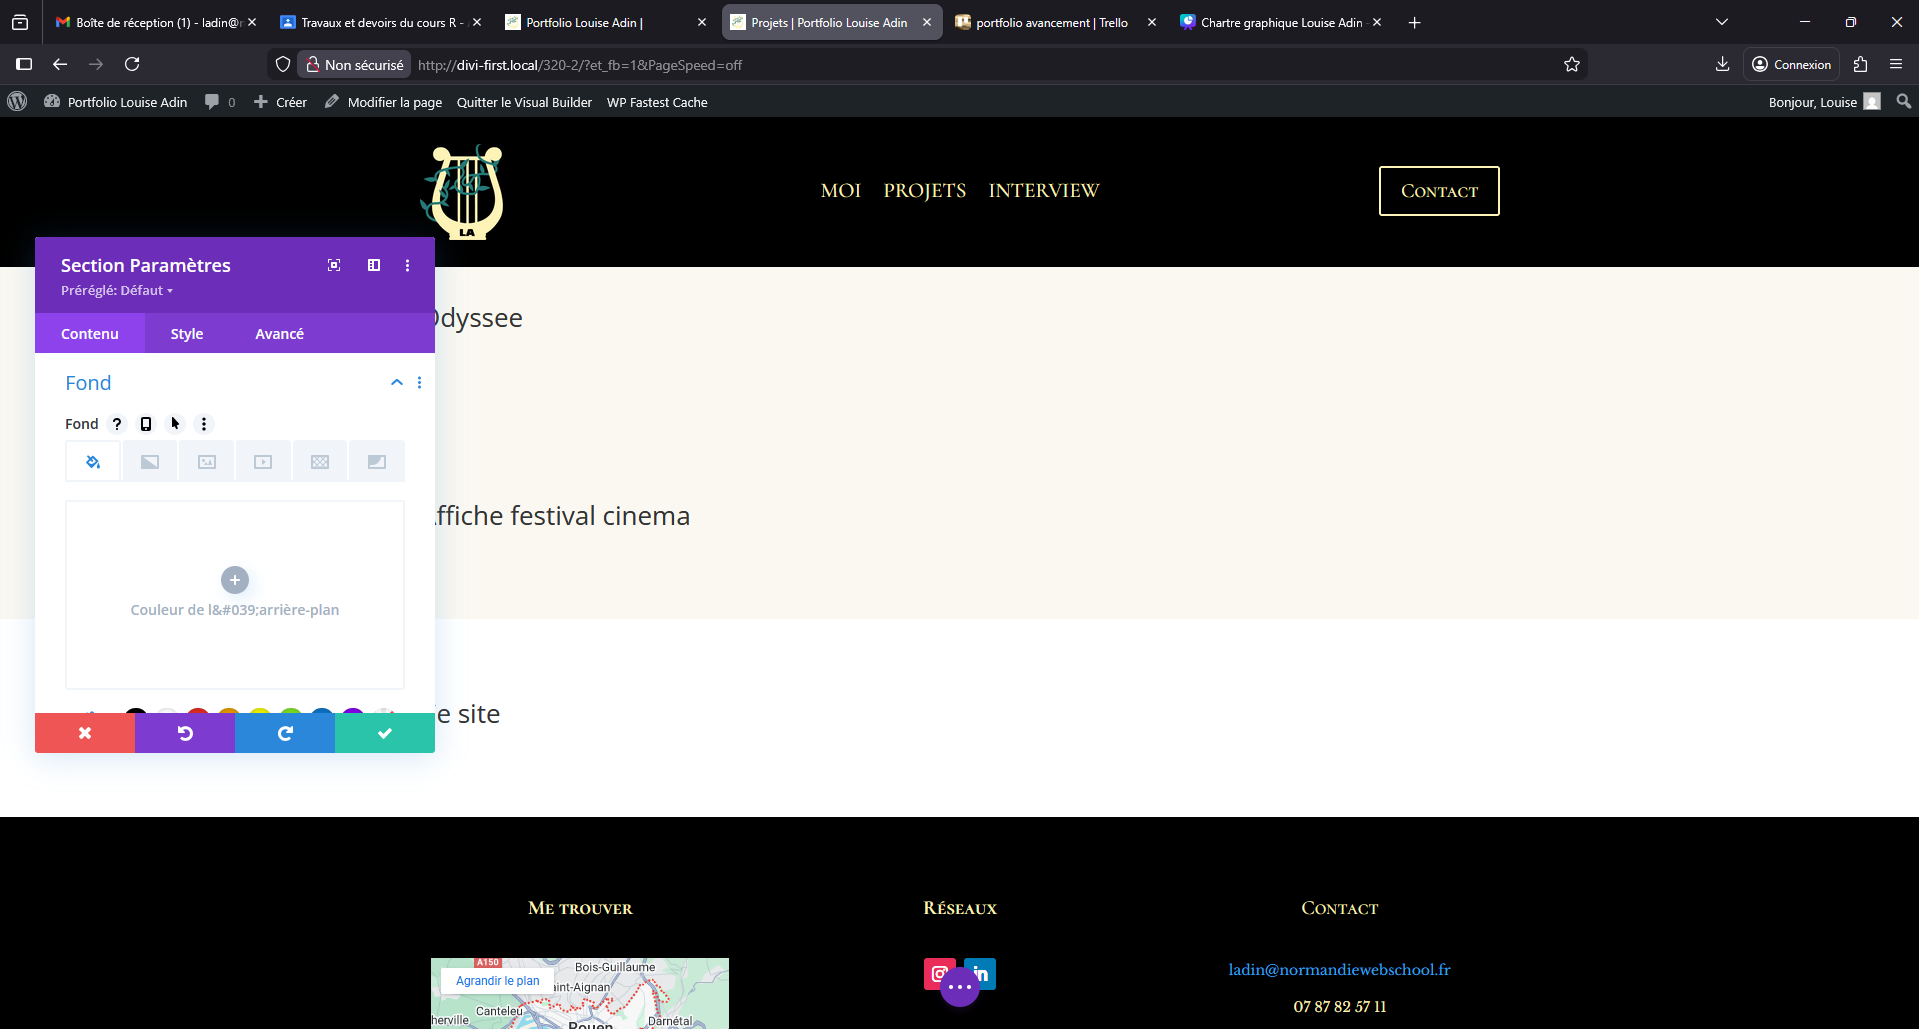Screen dimensions: 1919x1029
Task: Click Quitter le Visual Builder
Action: click(524, 102)
